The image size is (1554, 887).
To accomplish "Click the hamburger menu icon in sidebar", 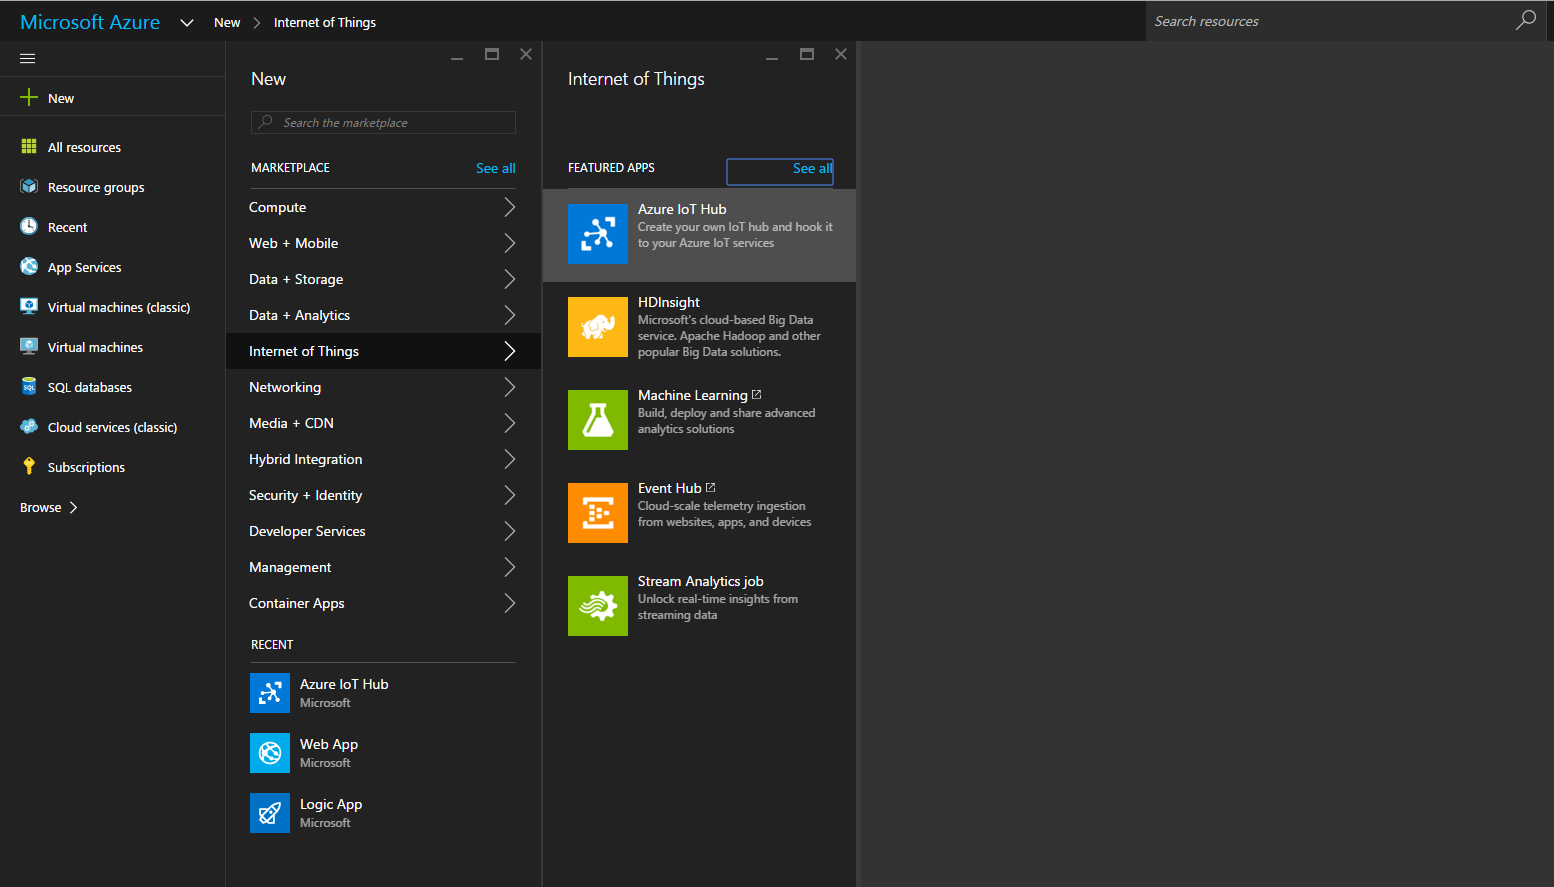I will 28,58.
